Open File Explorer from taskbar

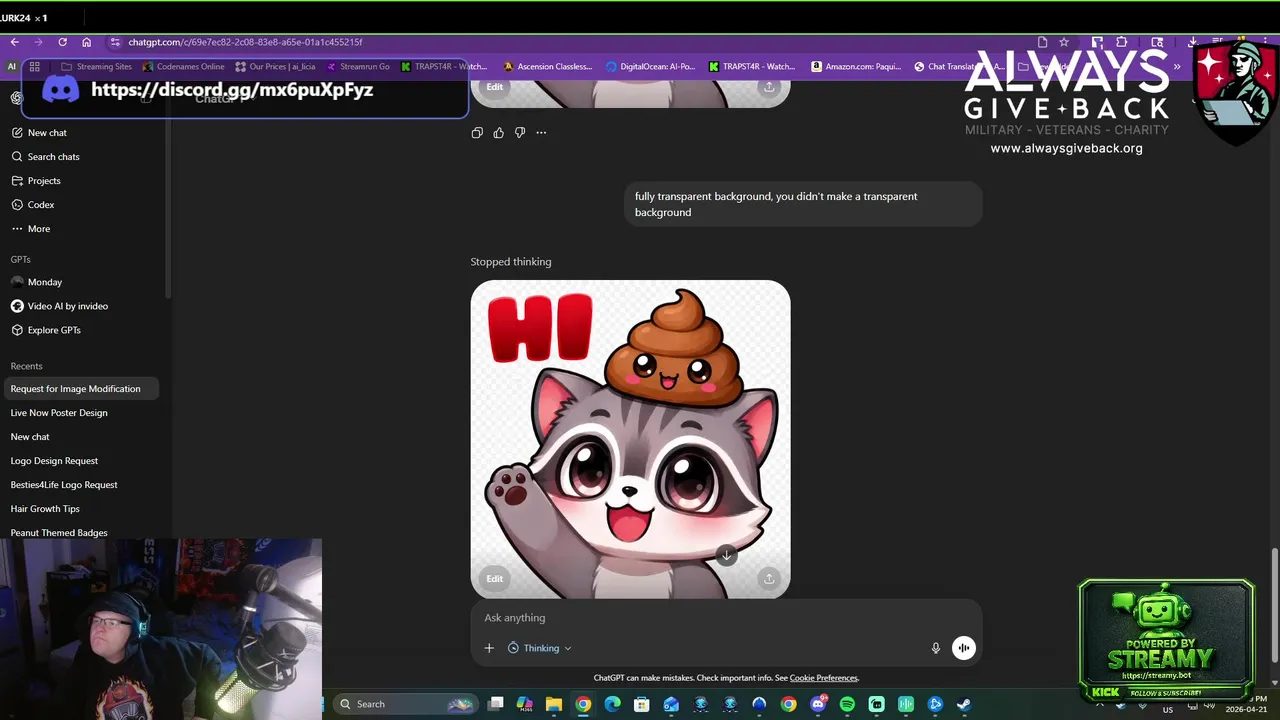click(x=554, y=704)
